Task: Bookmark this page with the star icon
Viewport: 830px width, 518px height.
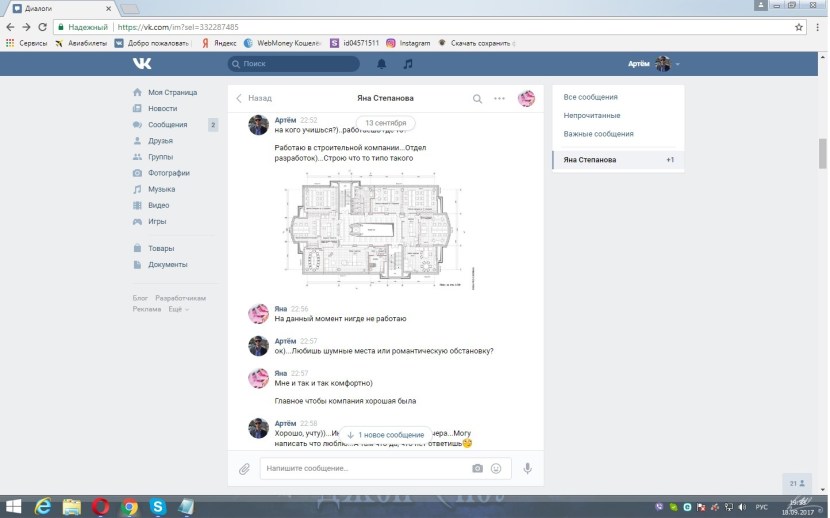Action: (x=799, y=27)
